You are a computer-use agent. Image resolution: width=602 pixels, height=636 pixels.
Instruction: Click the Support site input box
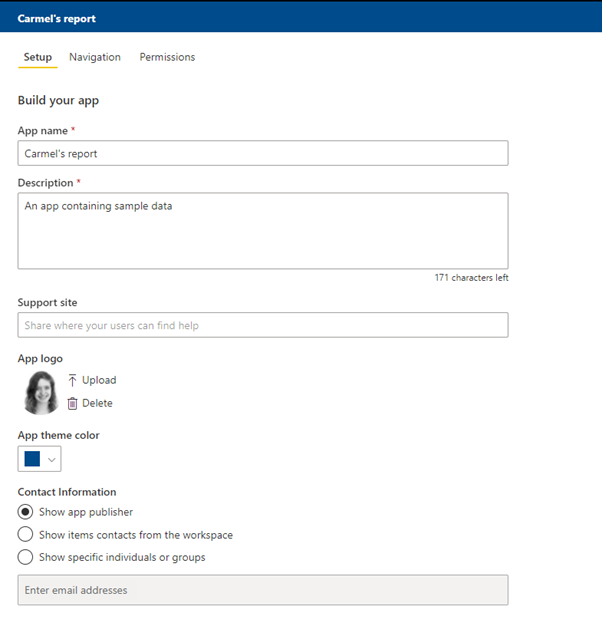pos(262,325)
